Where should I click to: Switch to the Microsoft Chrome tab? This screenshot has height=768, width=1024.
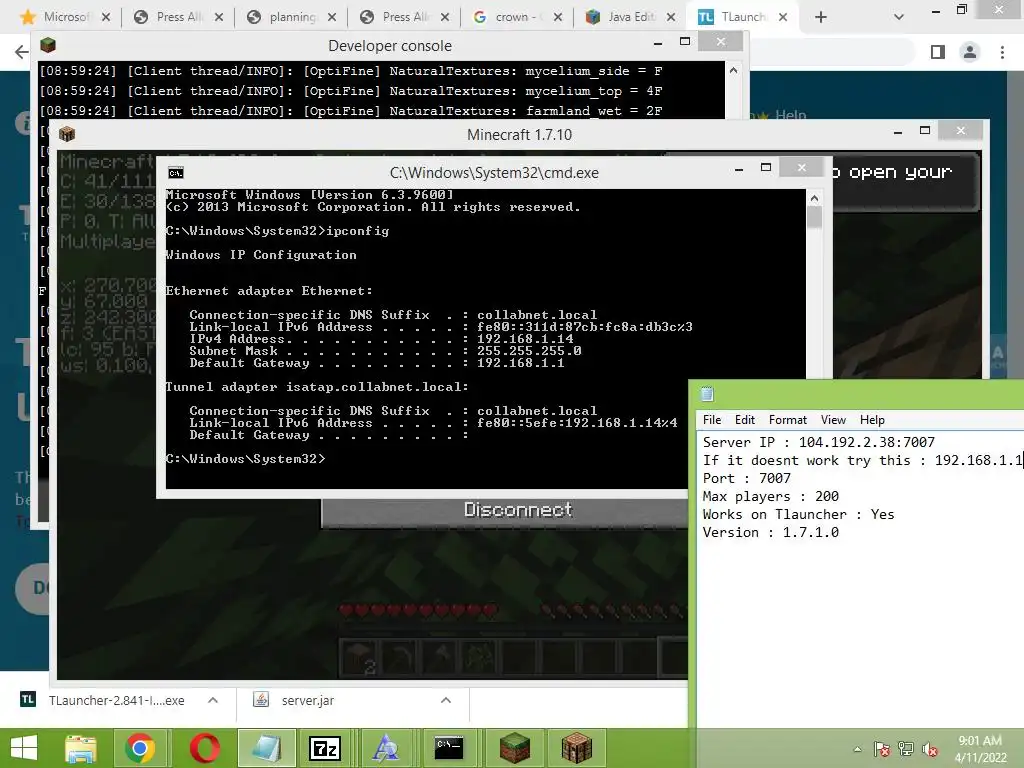[x=65, y=17]
